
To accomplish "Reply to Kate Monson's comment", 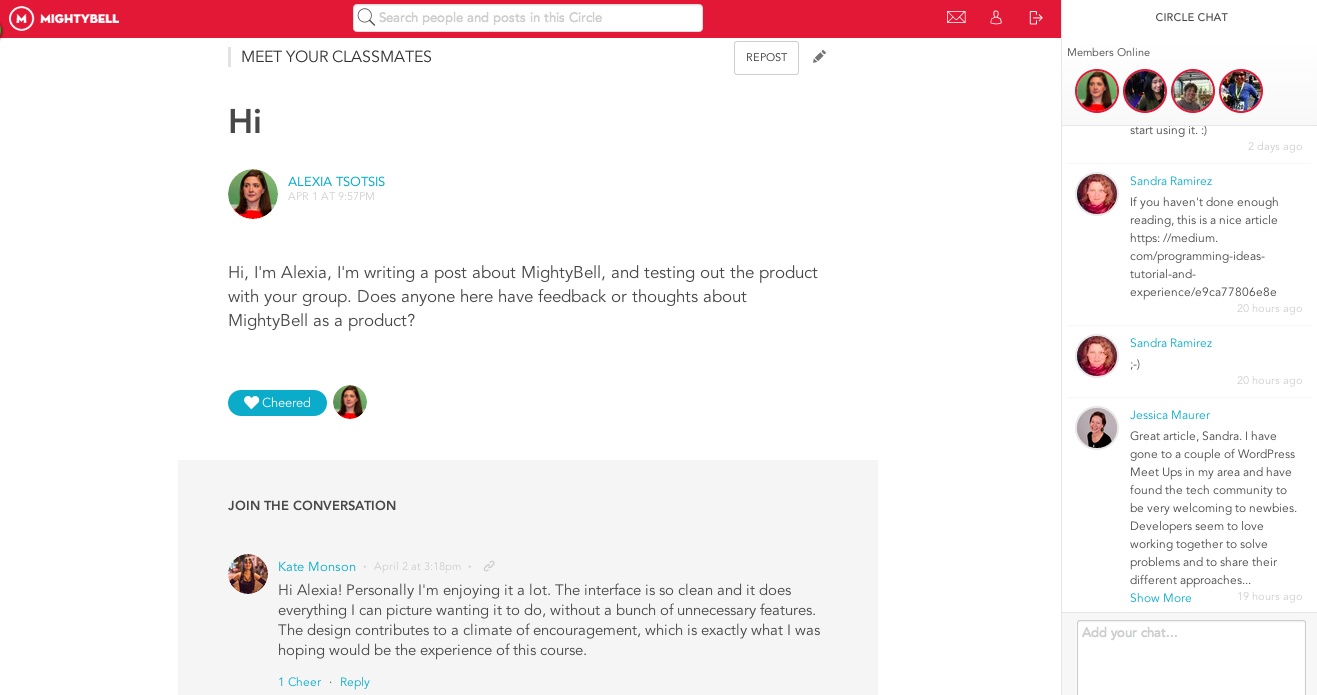I will point(354,682).
